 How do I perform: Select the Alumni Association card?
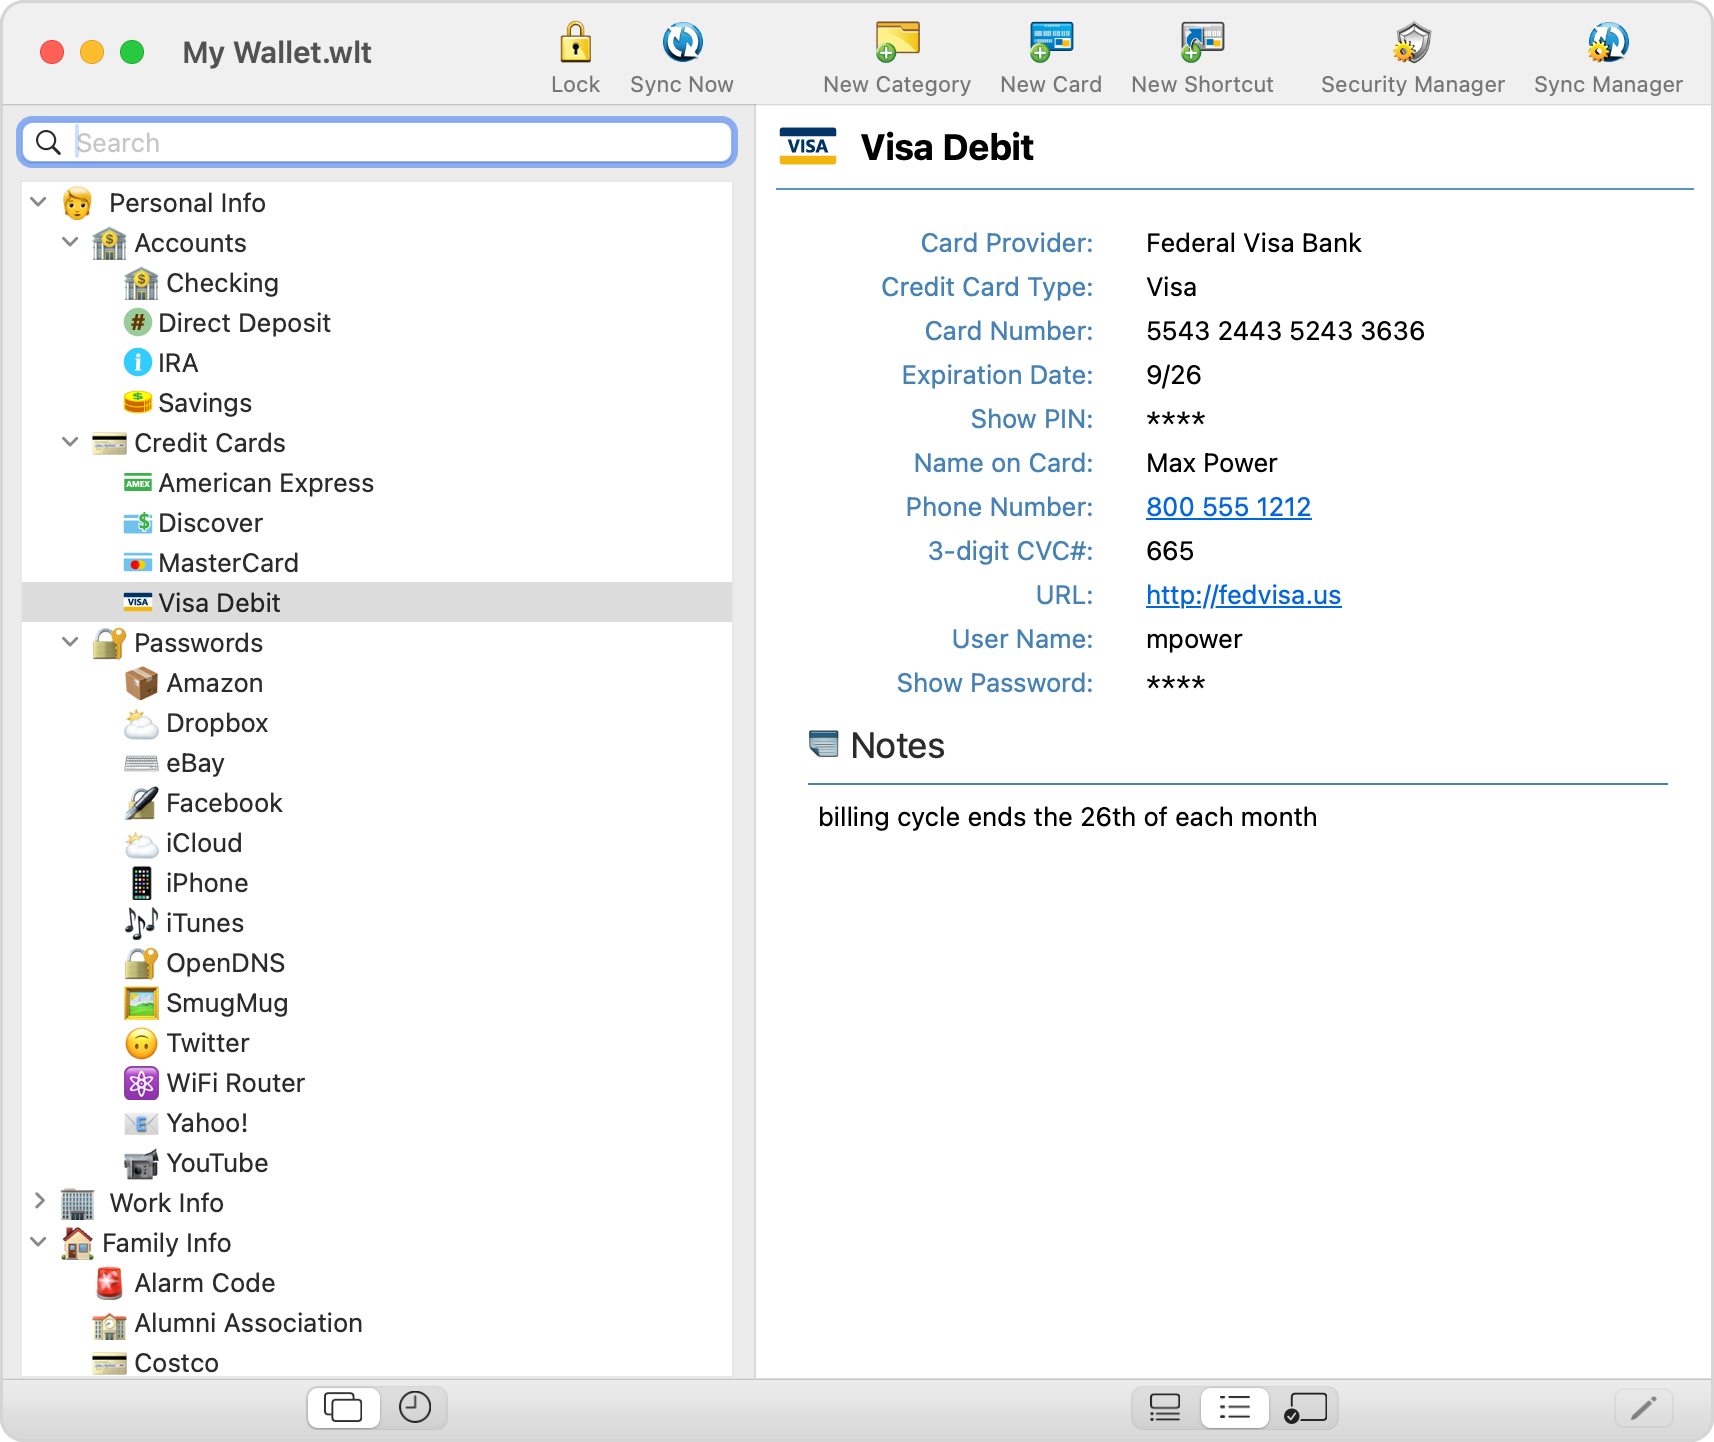[x=377, y=1323]
